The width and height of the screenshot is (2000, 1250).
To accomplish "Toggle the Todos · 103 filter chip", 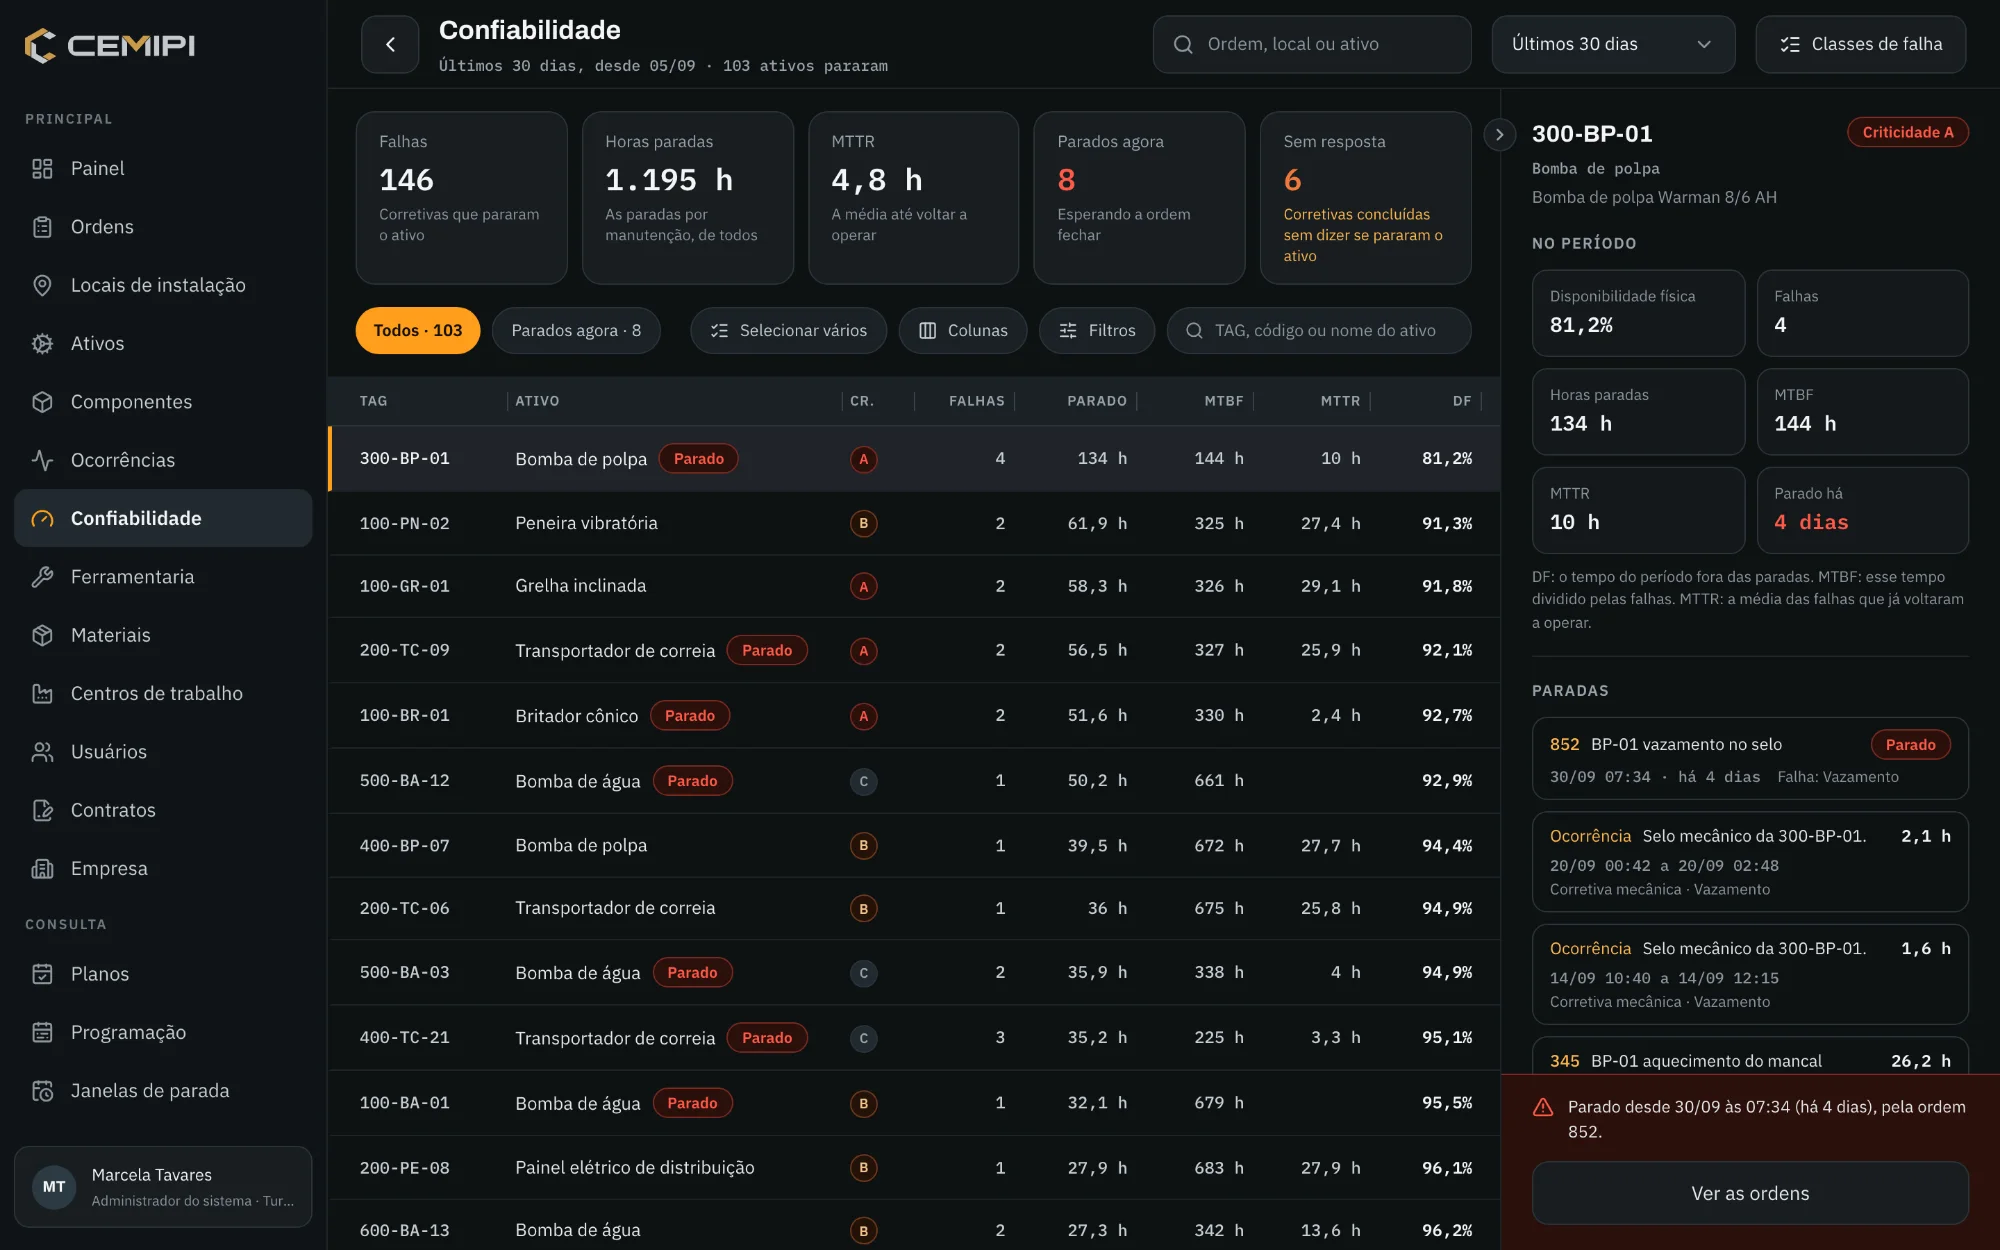I will click(x=418, y=330).
